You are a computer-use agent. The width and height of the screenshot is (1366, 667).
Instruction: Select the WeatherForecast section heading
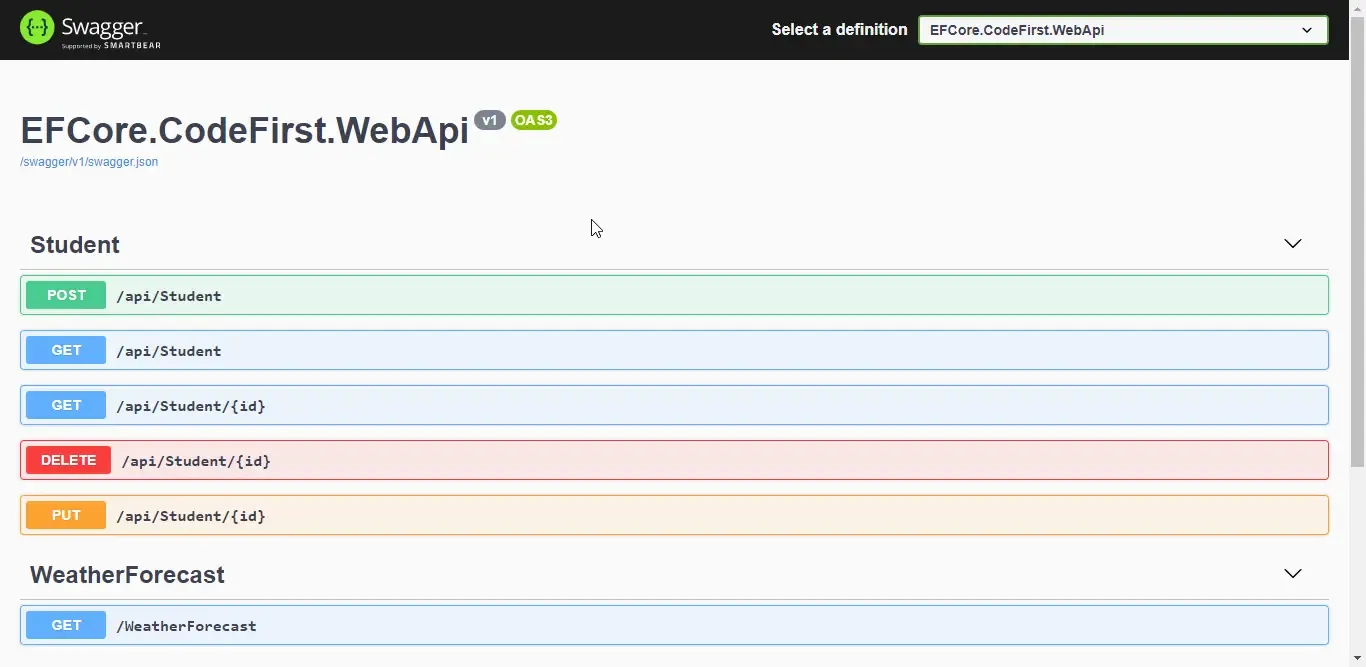127,574
